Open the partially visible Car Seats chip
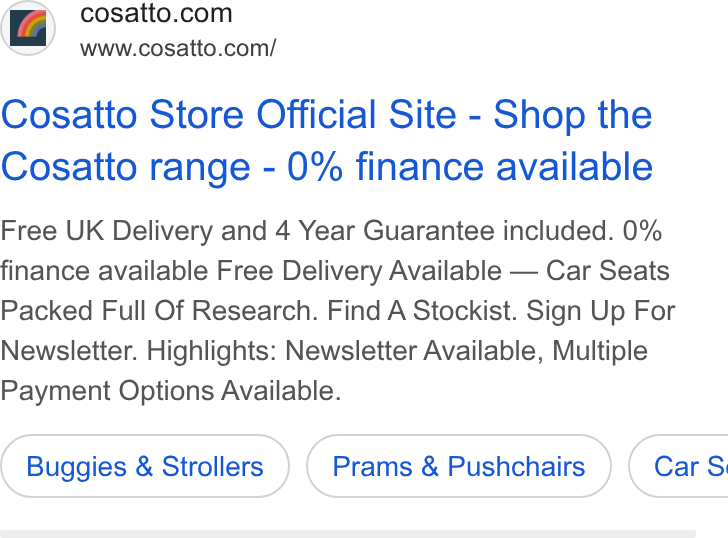Viewport: 728px width, 538px height. 679,466
